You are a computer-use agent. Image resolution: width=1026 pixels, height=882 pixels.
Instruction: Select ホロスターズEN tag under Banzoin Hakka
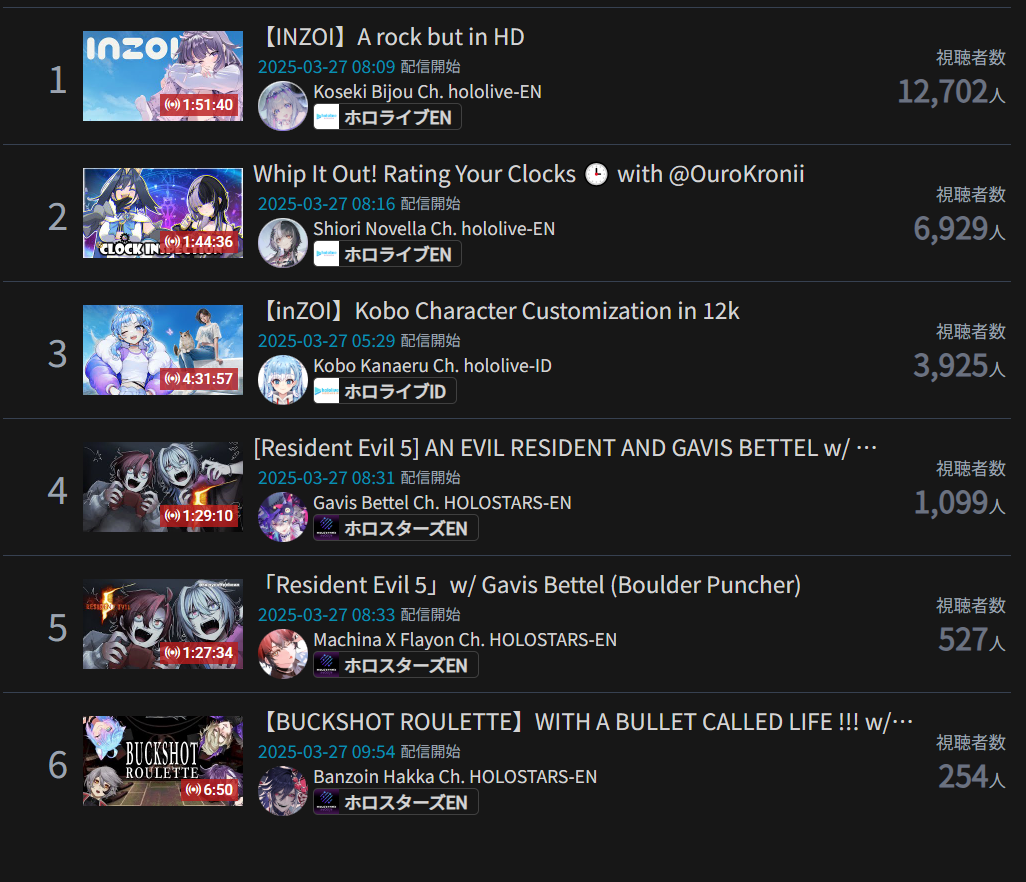396,802
